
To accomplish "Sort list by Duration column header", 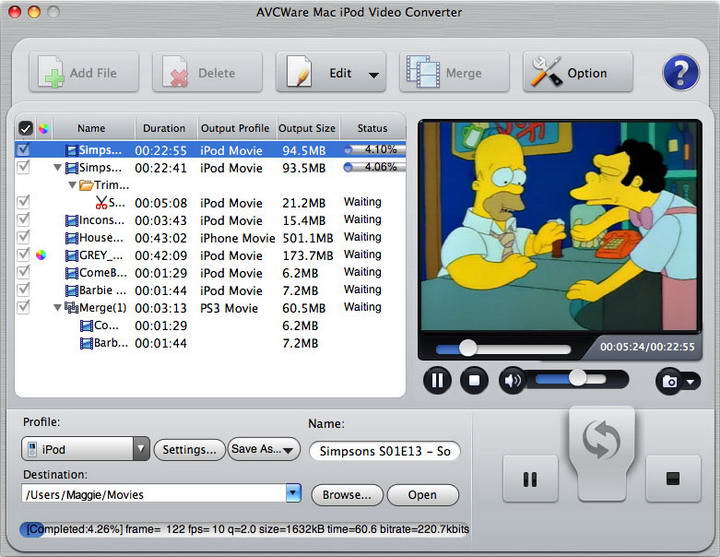I will (164, 128).
